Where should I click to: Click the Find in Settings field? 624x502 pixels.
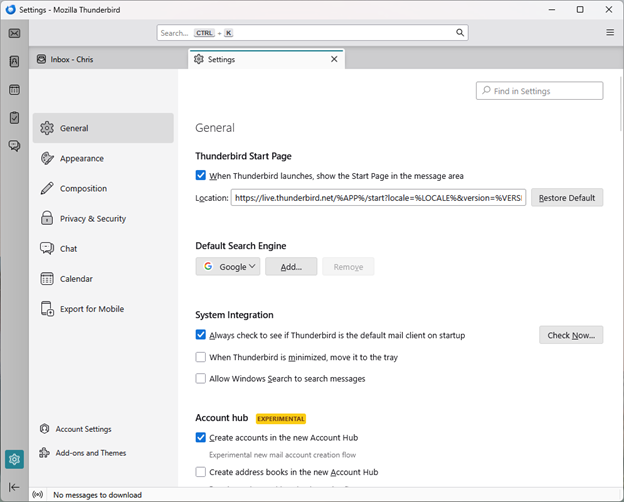click(x=539, y=91)
